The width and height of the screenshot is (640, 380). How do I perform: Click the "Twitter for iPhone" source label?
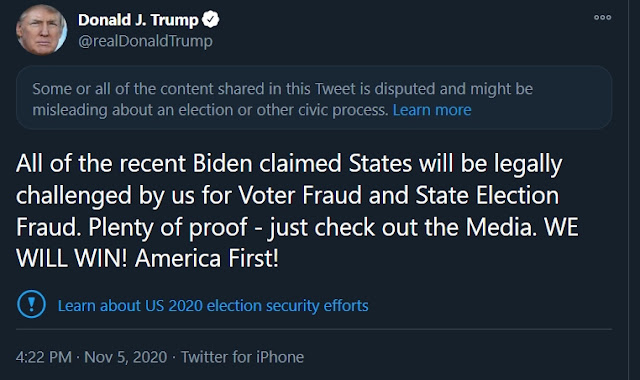coord(242,357)
